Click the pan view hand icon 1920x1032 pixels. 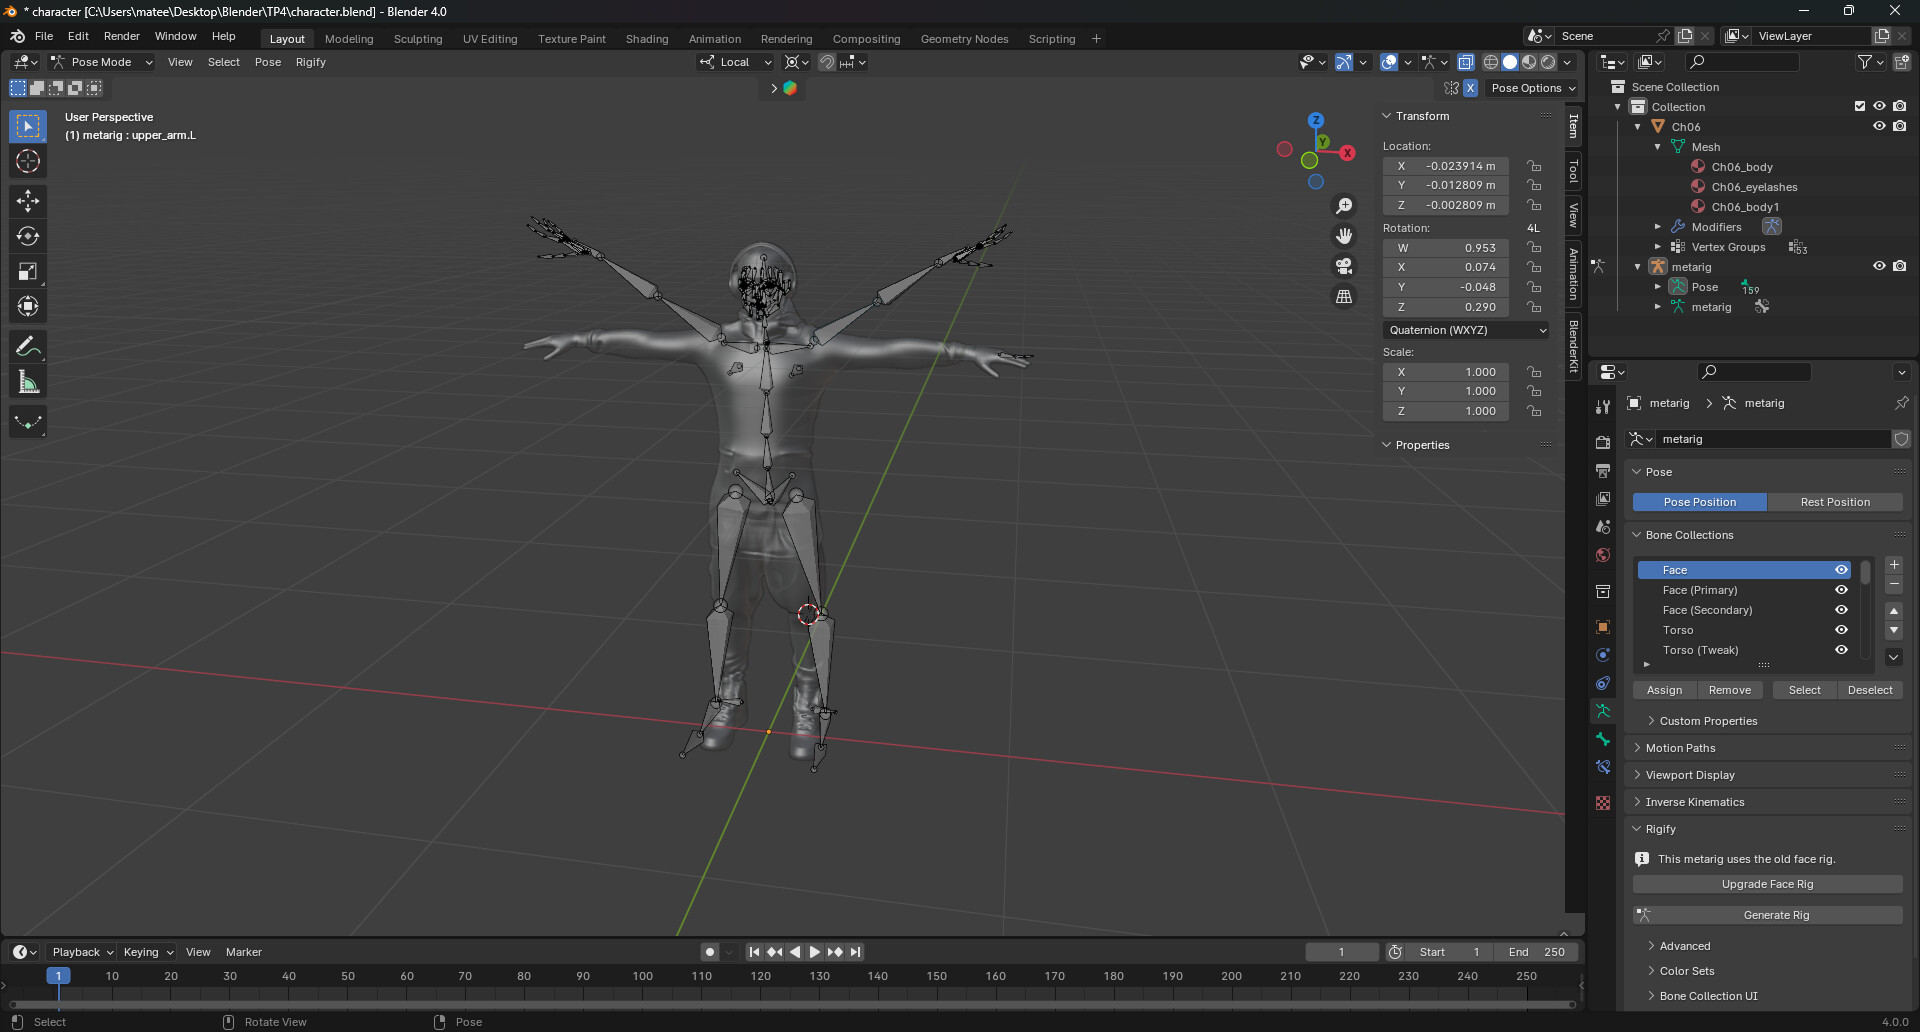pos(1344,236)
